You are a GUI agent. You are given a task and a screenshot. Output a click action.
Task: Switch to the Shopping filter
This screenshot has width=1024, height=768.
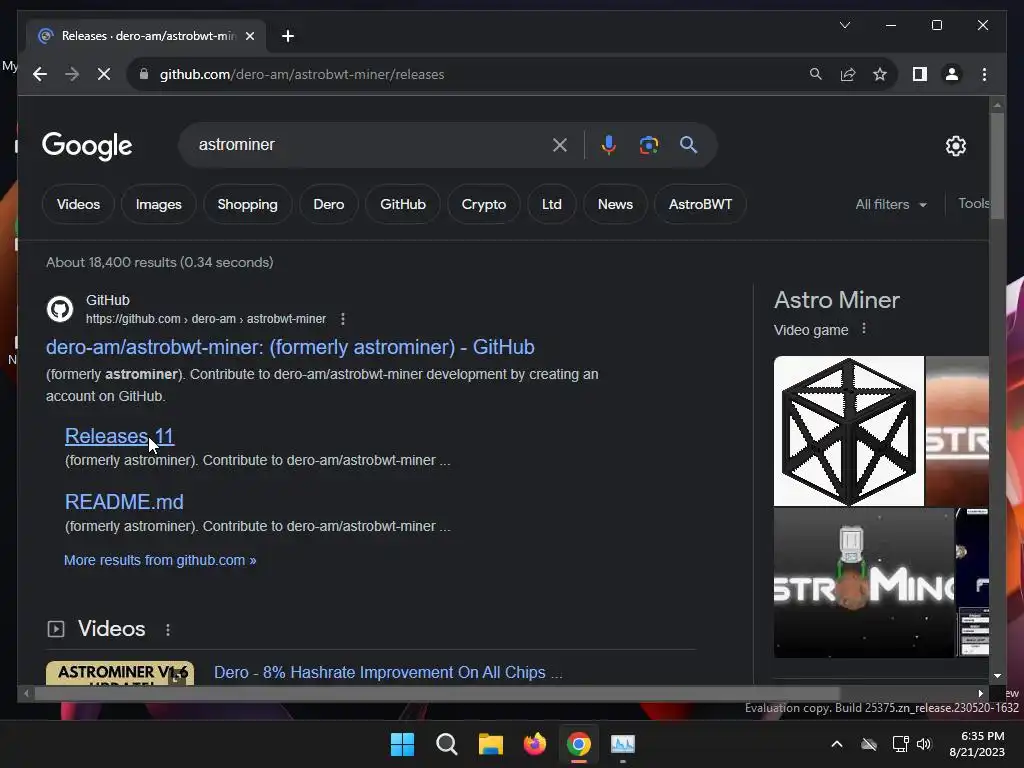248,204
